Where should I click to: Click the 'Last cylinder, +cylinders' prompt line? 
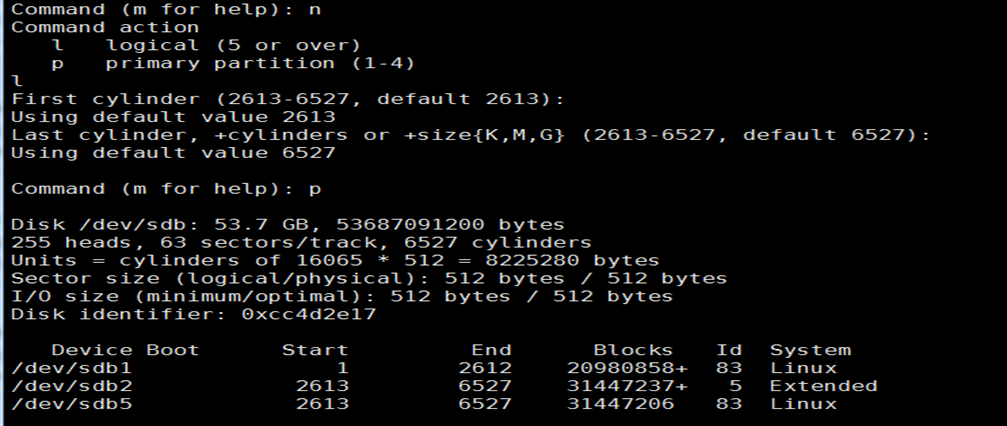click(x=471, y=135)
